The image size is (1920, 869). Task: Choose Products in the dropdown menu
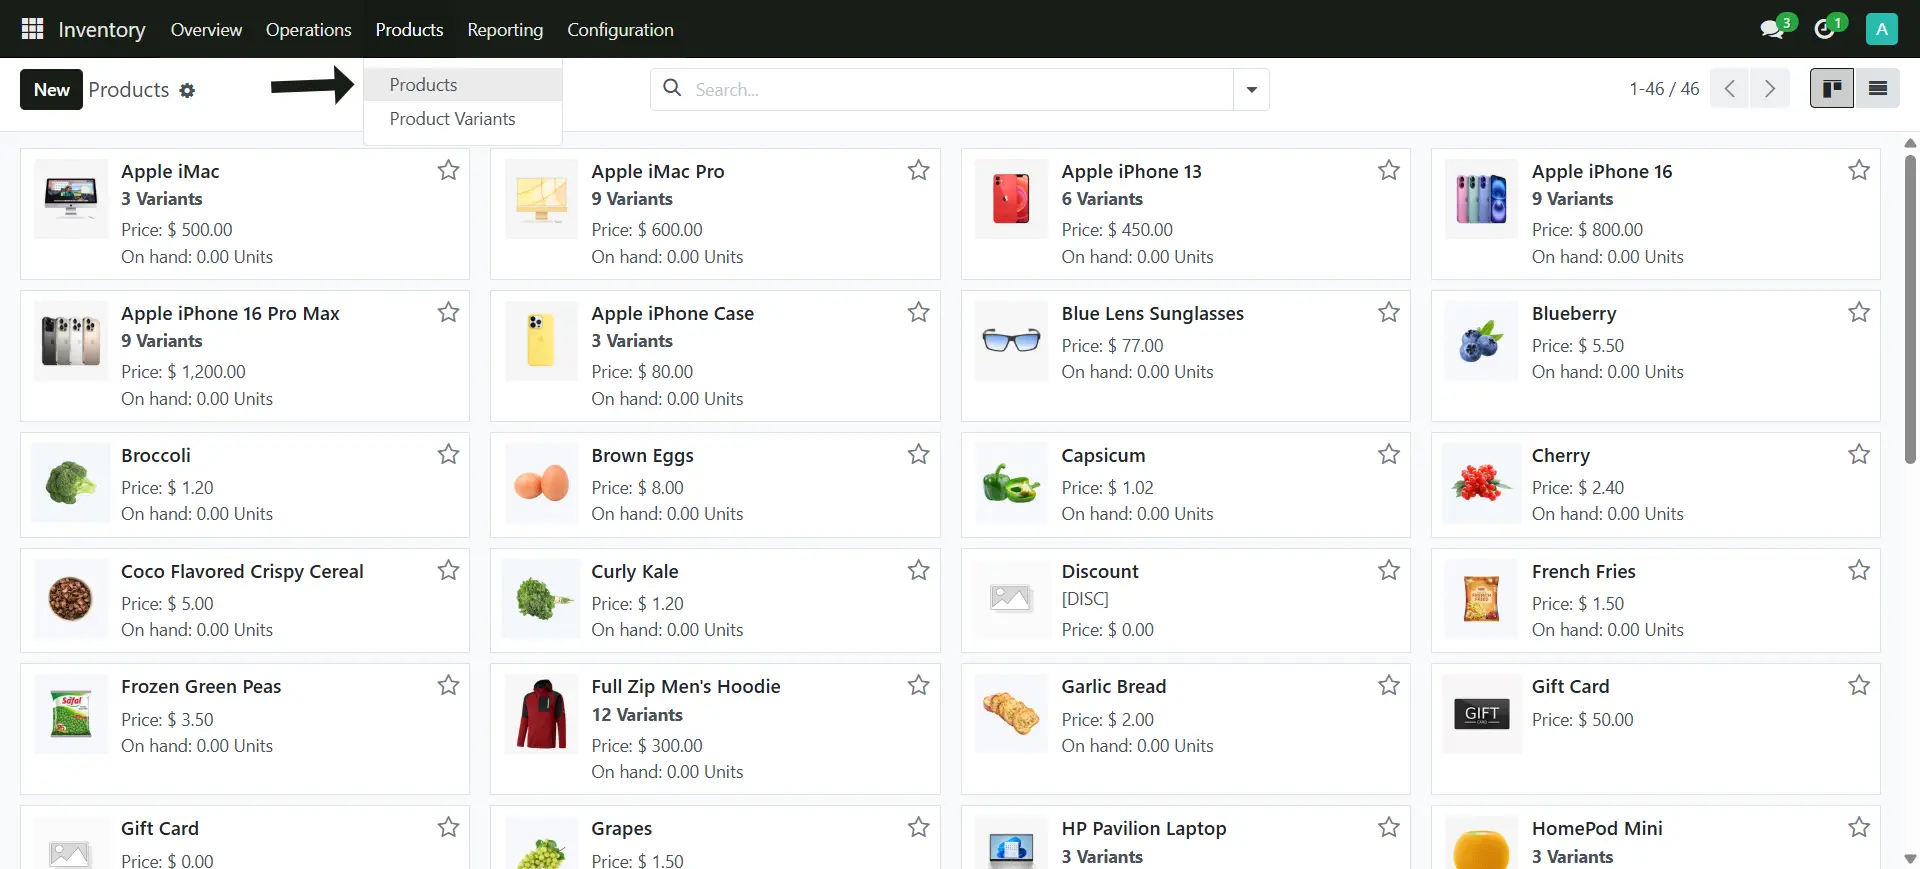click(x=423, y=85)
